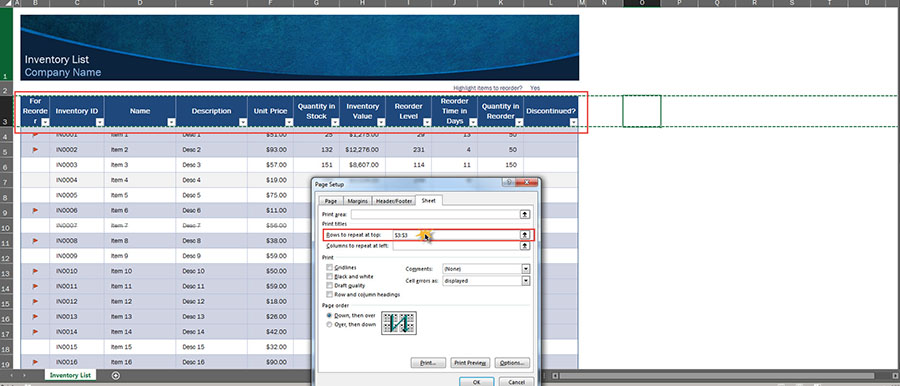Open filter dropdown for Reorder Time in Days

coord(473,122)
